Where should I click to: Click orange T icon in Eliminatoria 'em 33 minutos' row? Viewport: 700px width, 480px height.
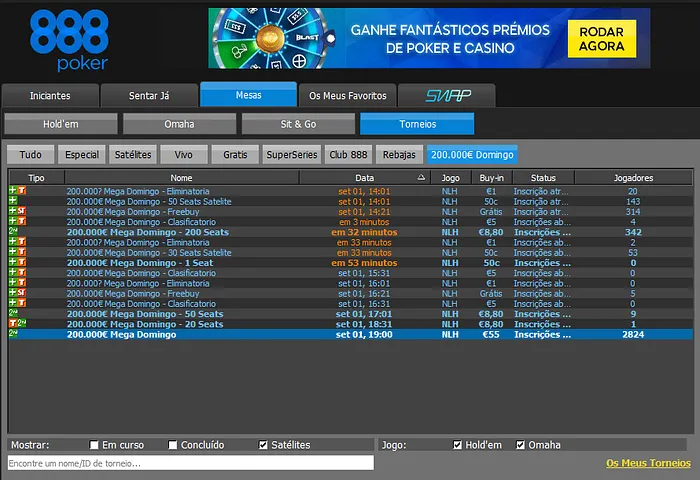21,242
